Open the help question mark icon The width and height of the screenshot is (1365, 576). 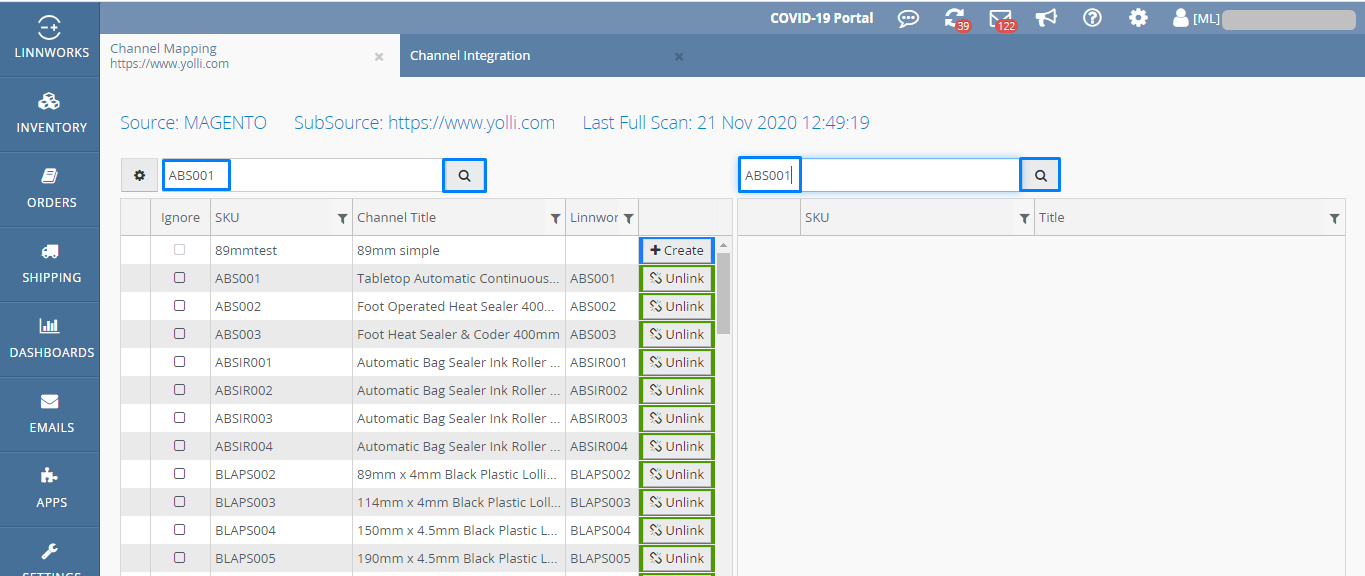pyautogui.click(x=1092, y=18)
